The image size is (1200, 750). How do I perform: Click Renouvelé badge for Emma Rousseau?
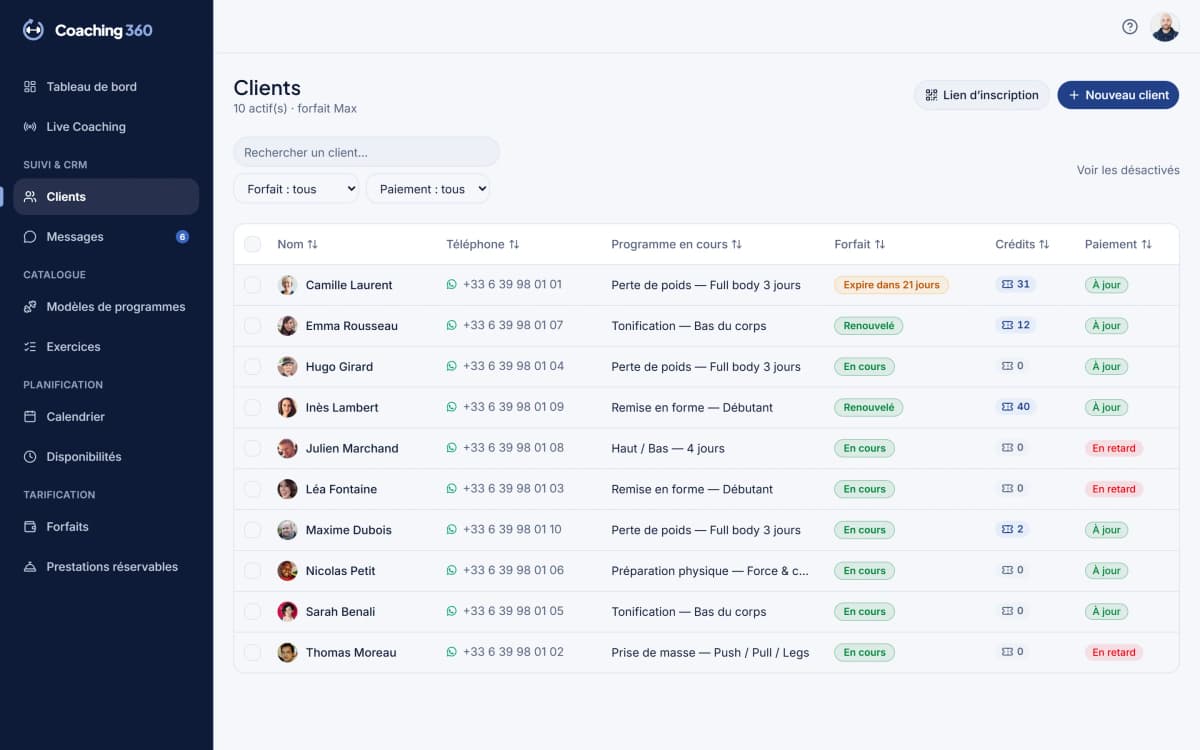869,326
